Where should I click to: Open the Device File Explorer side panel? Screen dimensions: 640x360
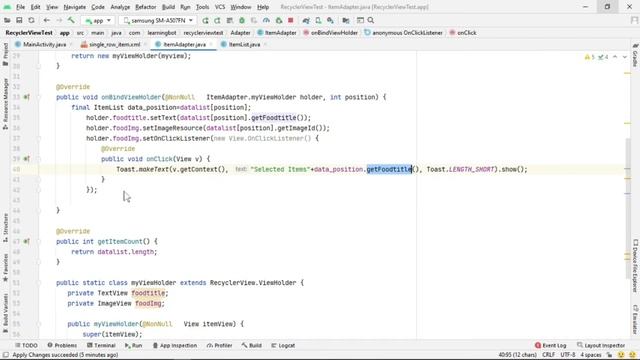[635, 266]
